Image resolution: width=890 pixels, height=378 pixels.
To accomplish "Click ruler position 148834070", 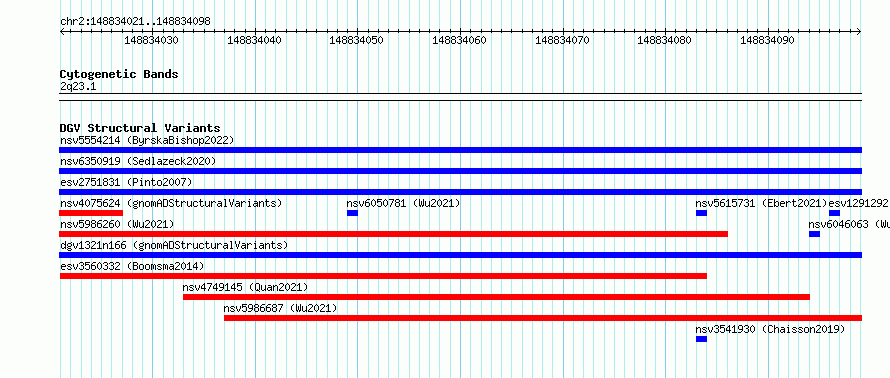I will 562,40.
